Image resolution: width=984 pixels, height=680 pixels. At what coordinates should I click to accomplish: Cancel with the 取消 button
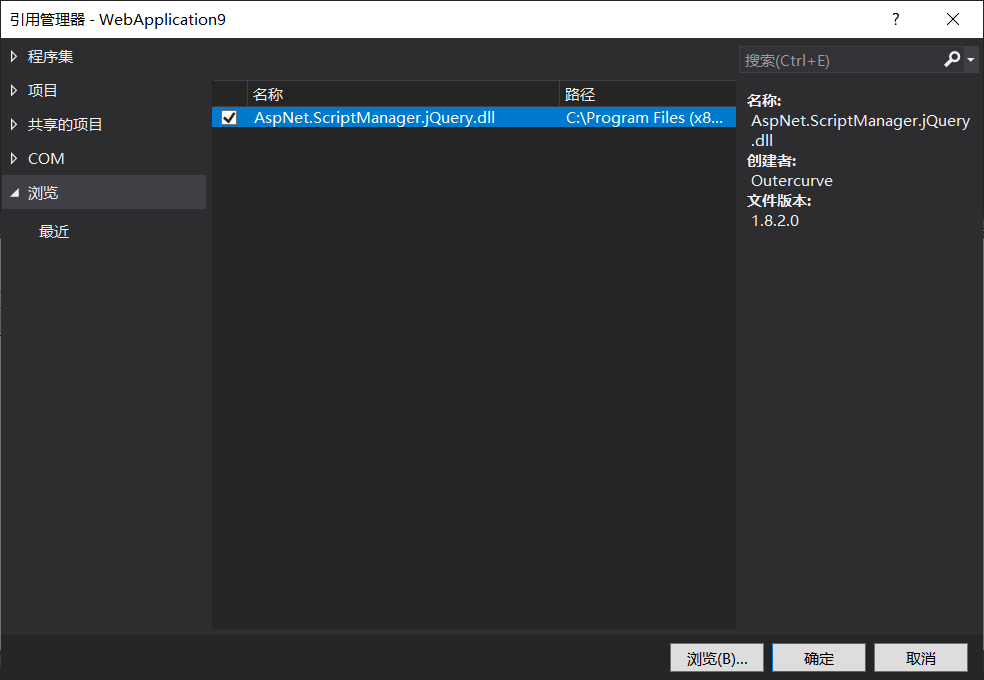tap(921, 658)
